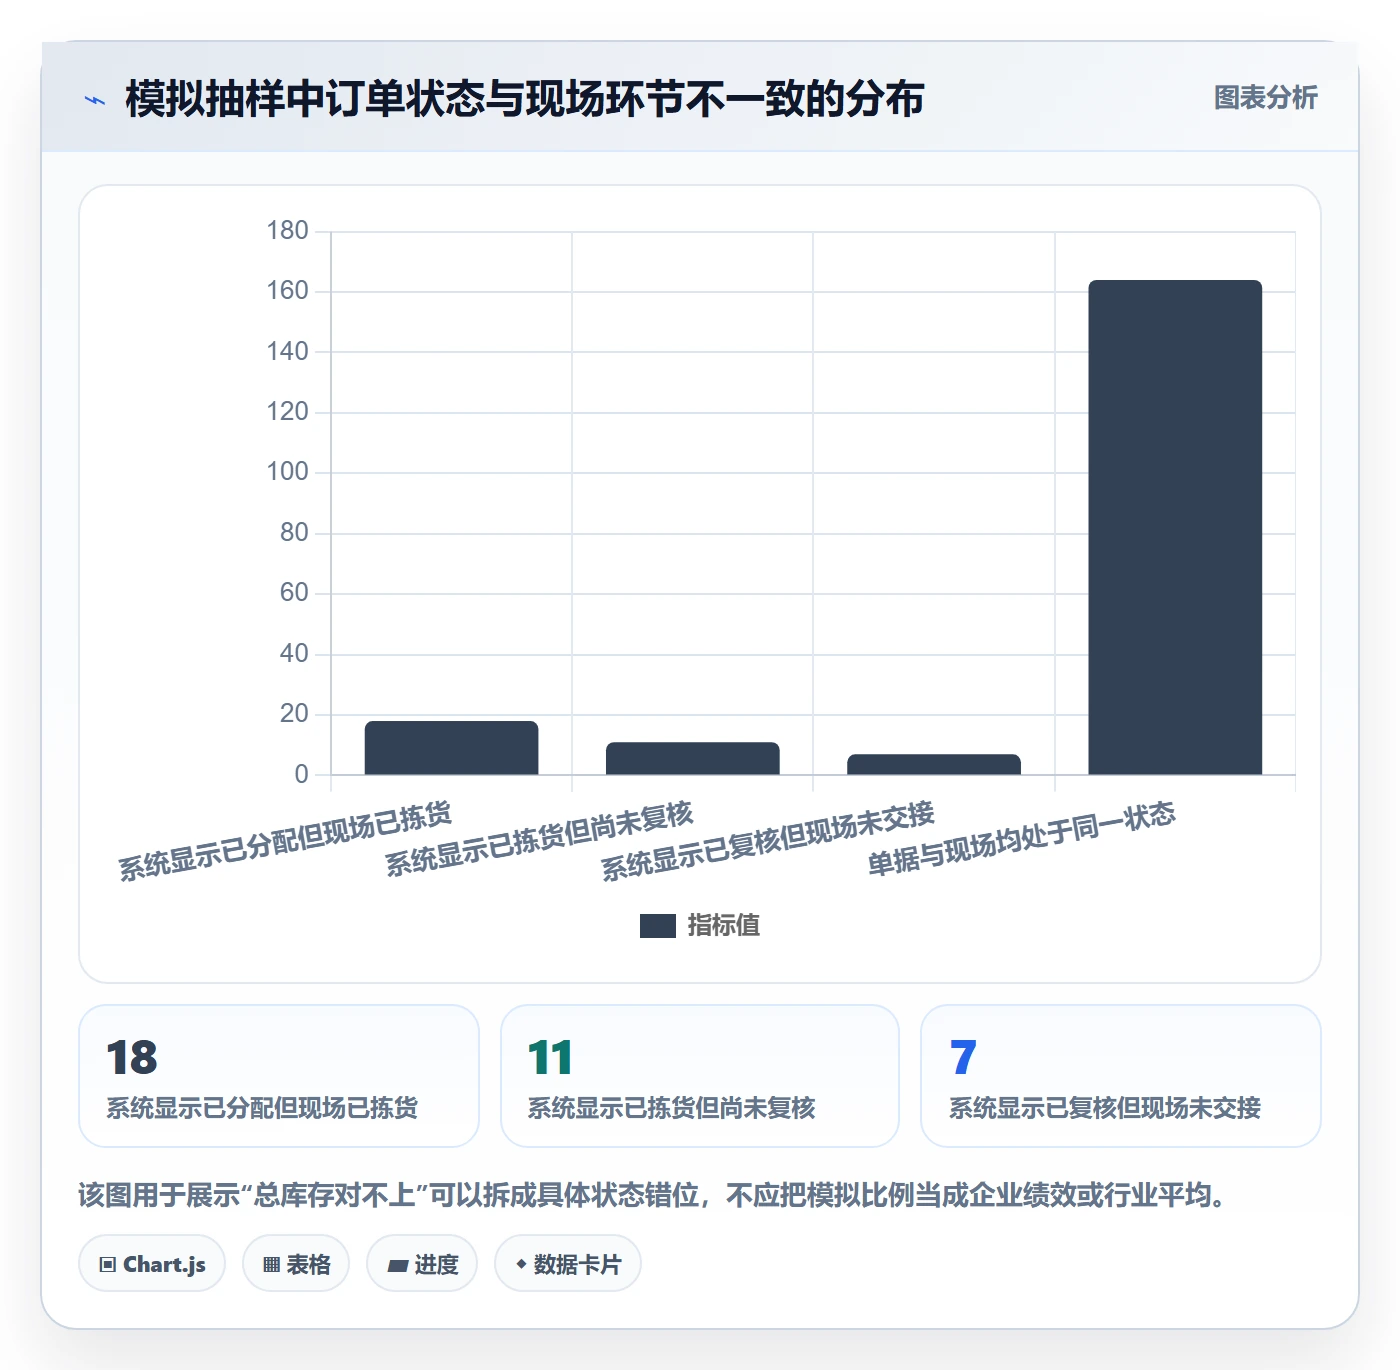The width and height of the screenshot is (1400, 1370).
Task: Open the 数据卡片 tag chip
Action: click(x=568, y=1264)
